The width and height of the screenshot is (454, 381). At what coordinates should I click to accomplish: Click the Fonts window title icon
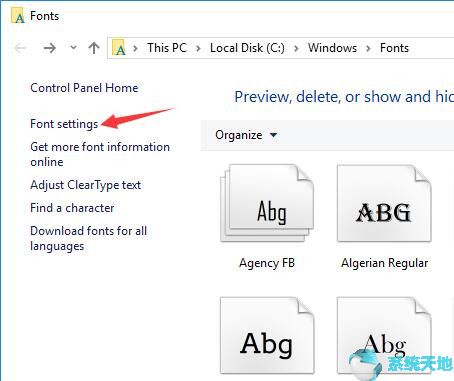(x=18, y=16)
